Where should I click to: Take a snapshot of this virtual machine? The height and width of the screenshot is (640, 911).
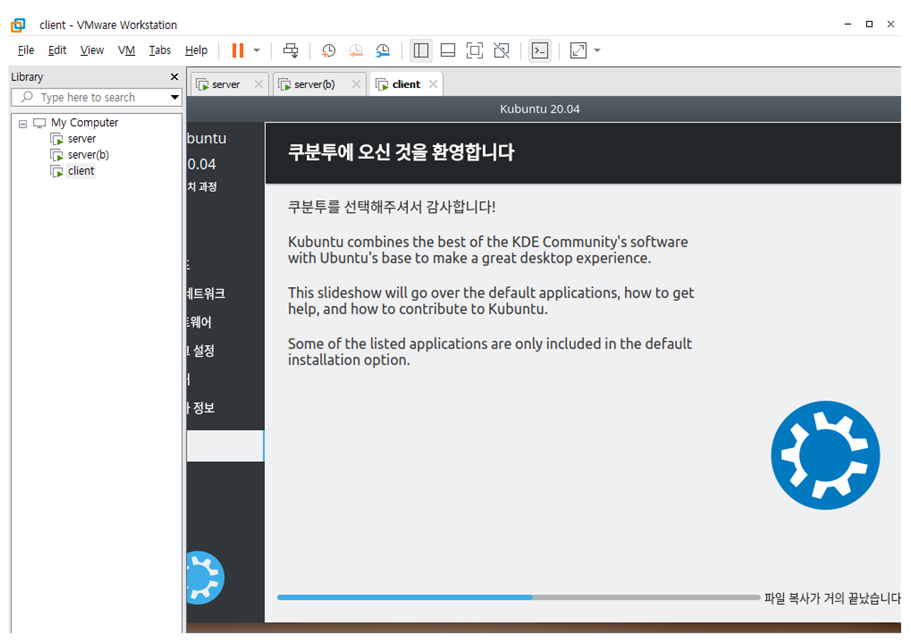(328, 51)
